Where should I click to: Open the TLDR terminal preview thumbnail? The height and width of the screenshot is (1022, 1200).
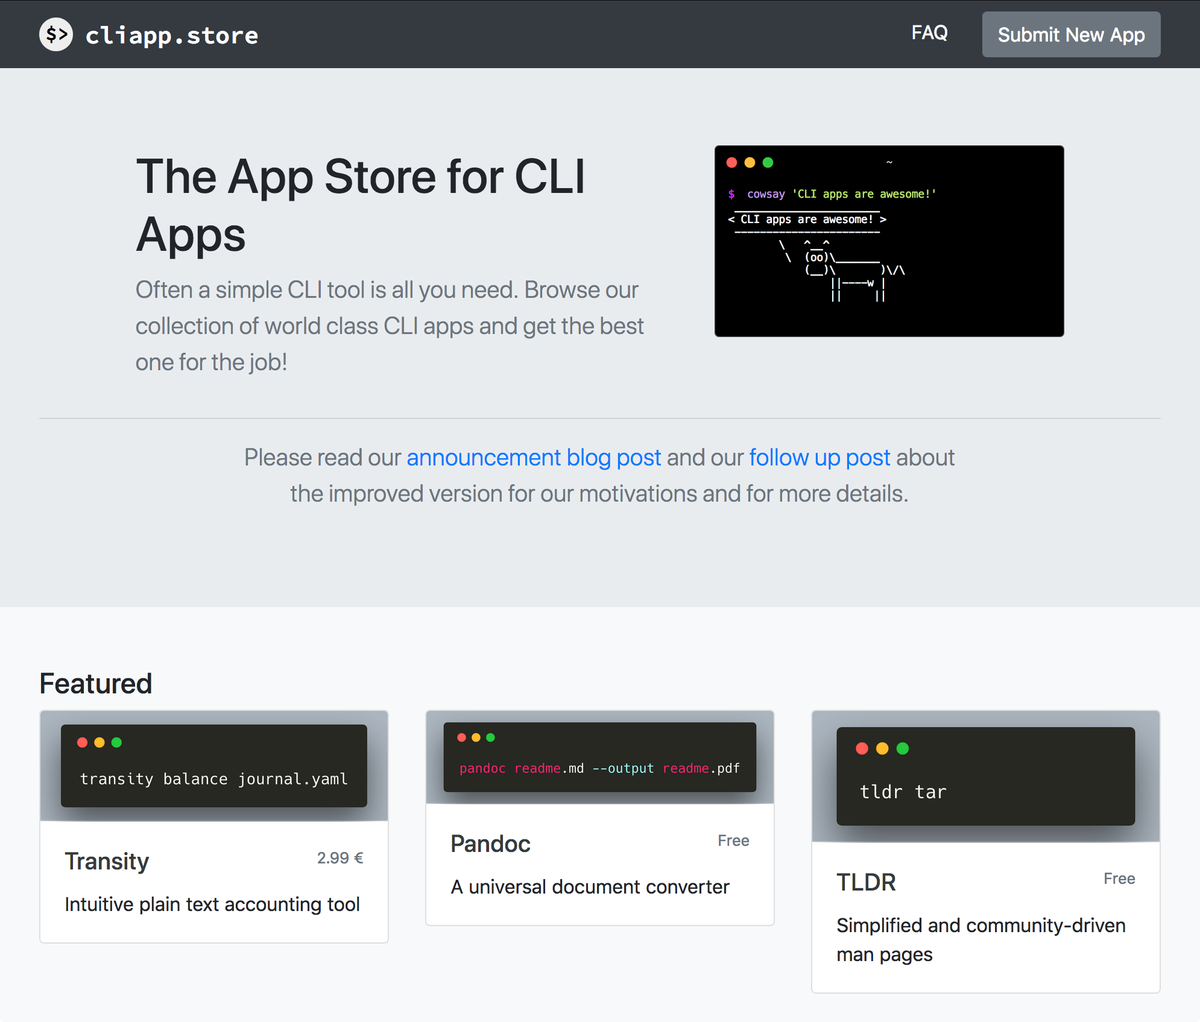[x=986, y=776]
